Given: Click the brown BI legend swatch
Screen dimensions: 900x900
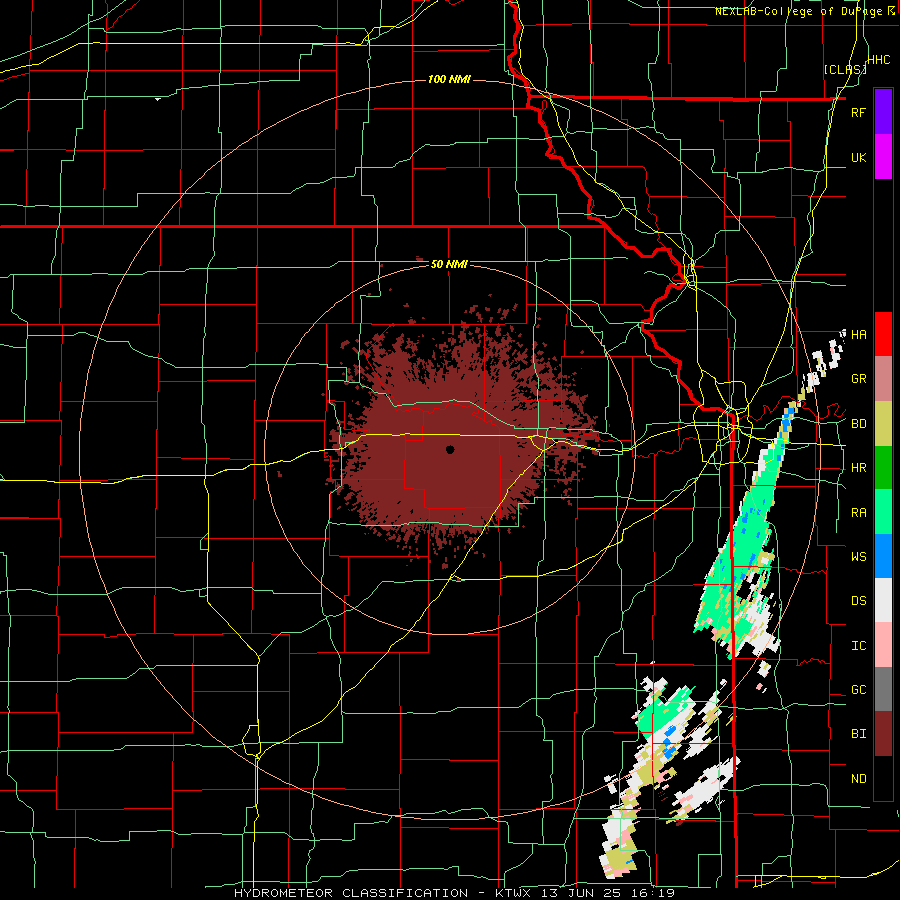Looking at the screenshot, I should point(883,734).
